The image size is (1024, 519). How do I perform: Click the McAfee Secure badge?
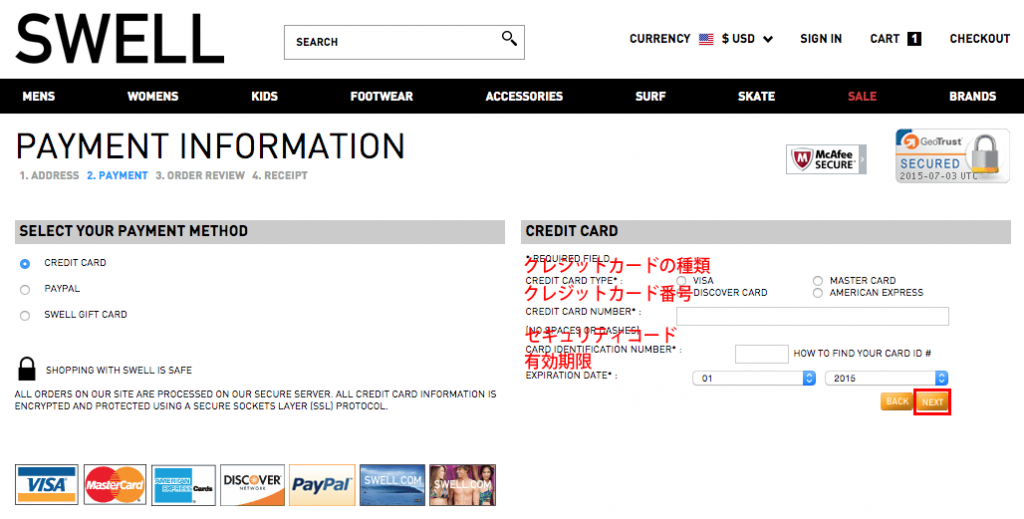pyautogui.click(x=826, y=159)
